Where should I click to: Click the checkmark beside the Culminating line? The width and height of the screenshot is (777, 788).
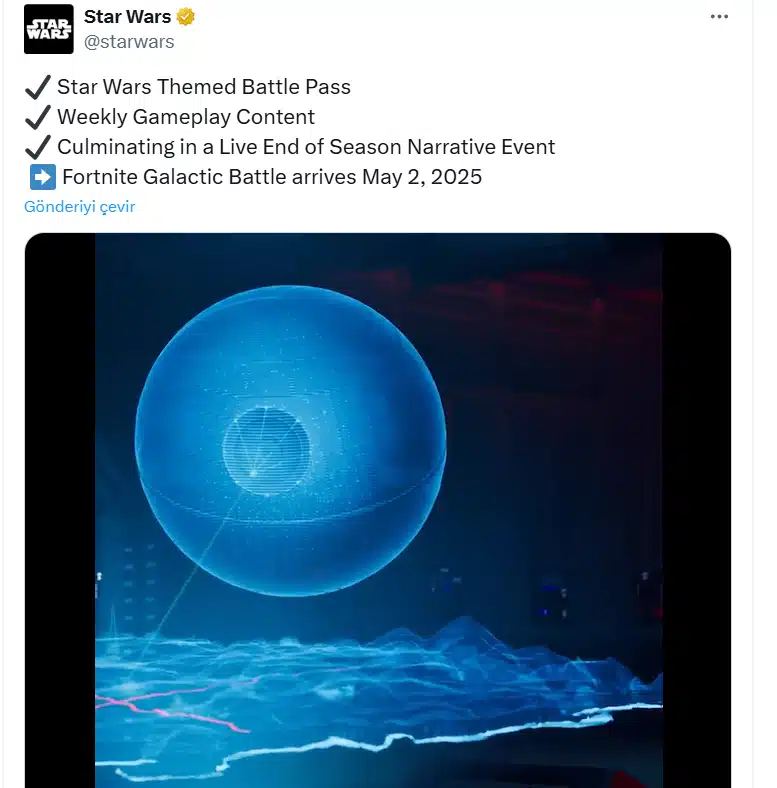38,148
